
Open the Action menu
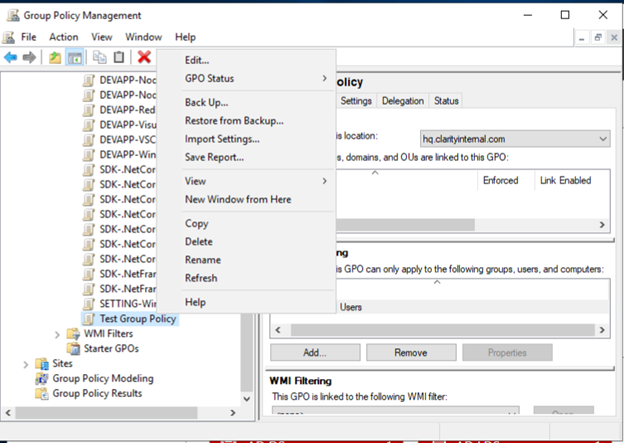(64, 37)
